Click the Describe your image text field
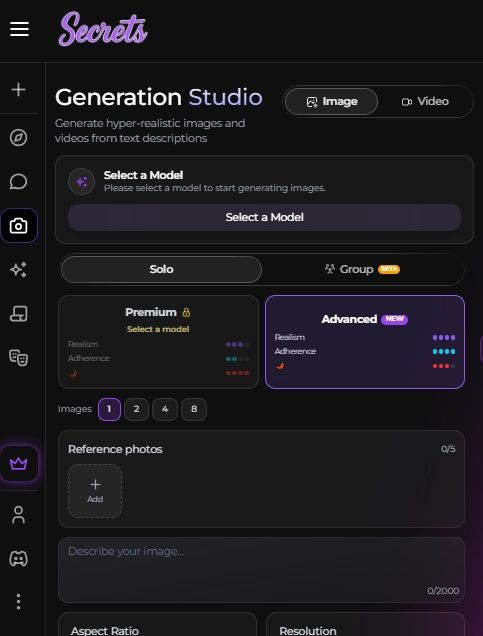Image resolution: width=483 pixels, height=636 pixels. pyautogui.click(x=262, y=570)
